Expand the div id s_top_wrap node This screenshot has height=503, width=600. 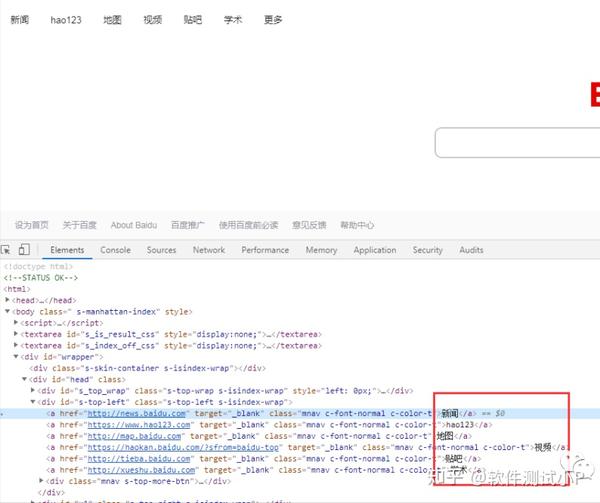pyautogui.click(x=33, y=390)
